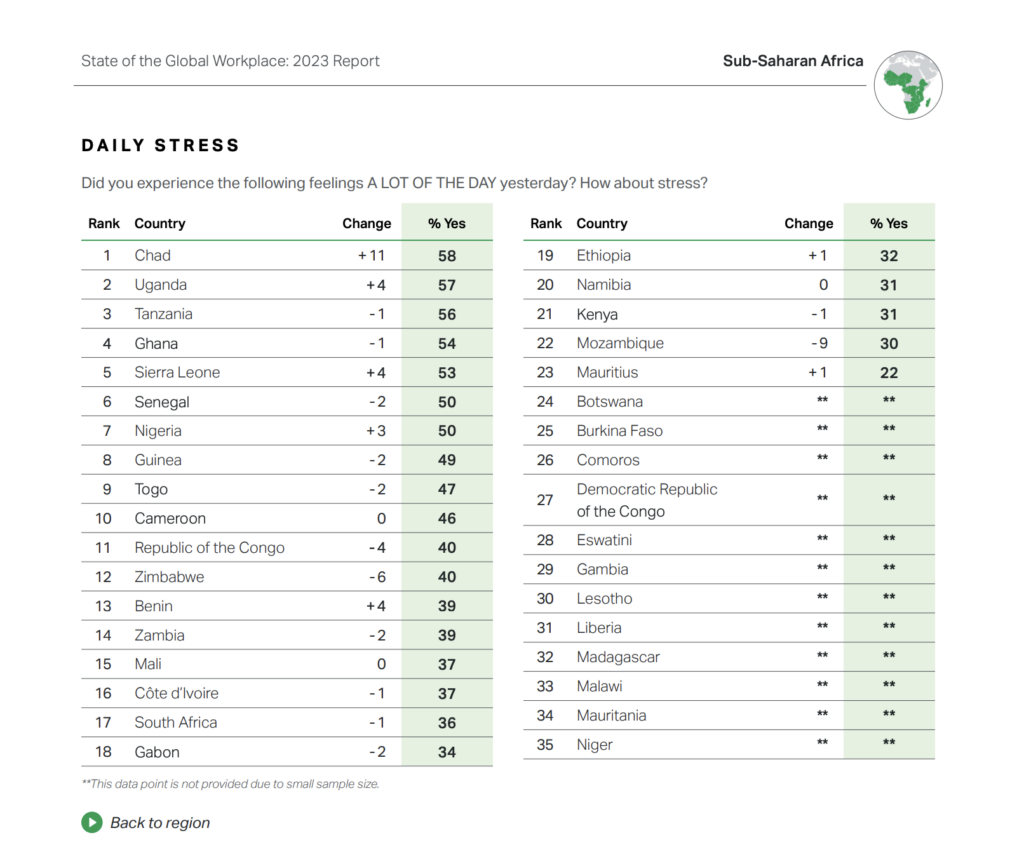The image size is (1024, 854).
Task: Click the Republic of the Congo entry
Action: coord(210,548)
